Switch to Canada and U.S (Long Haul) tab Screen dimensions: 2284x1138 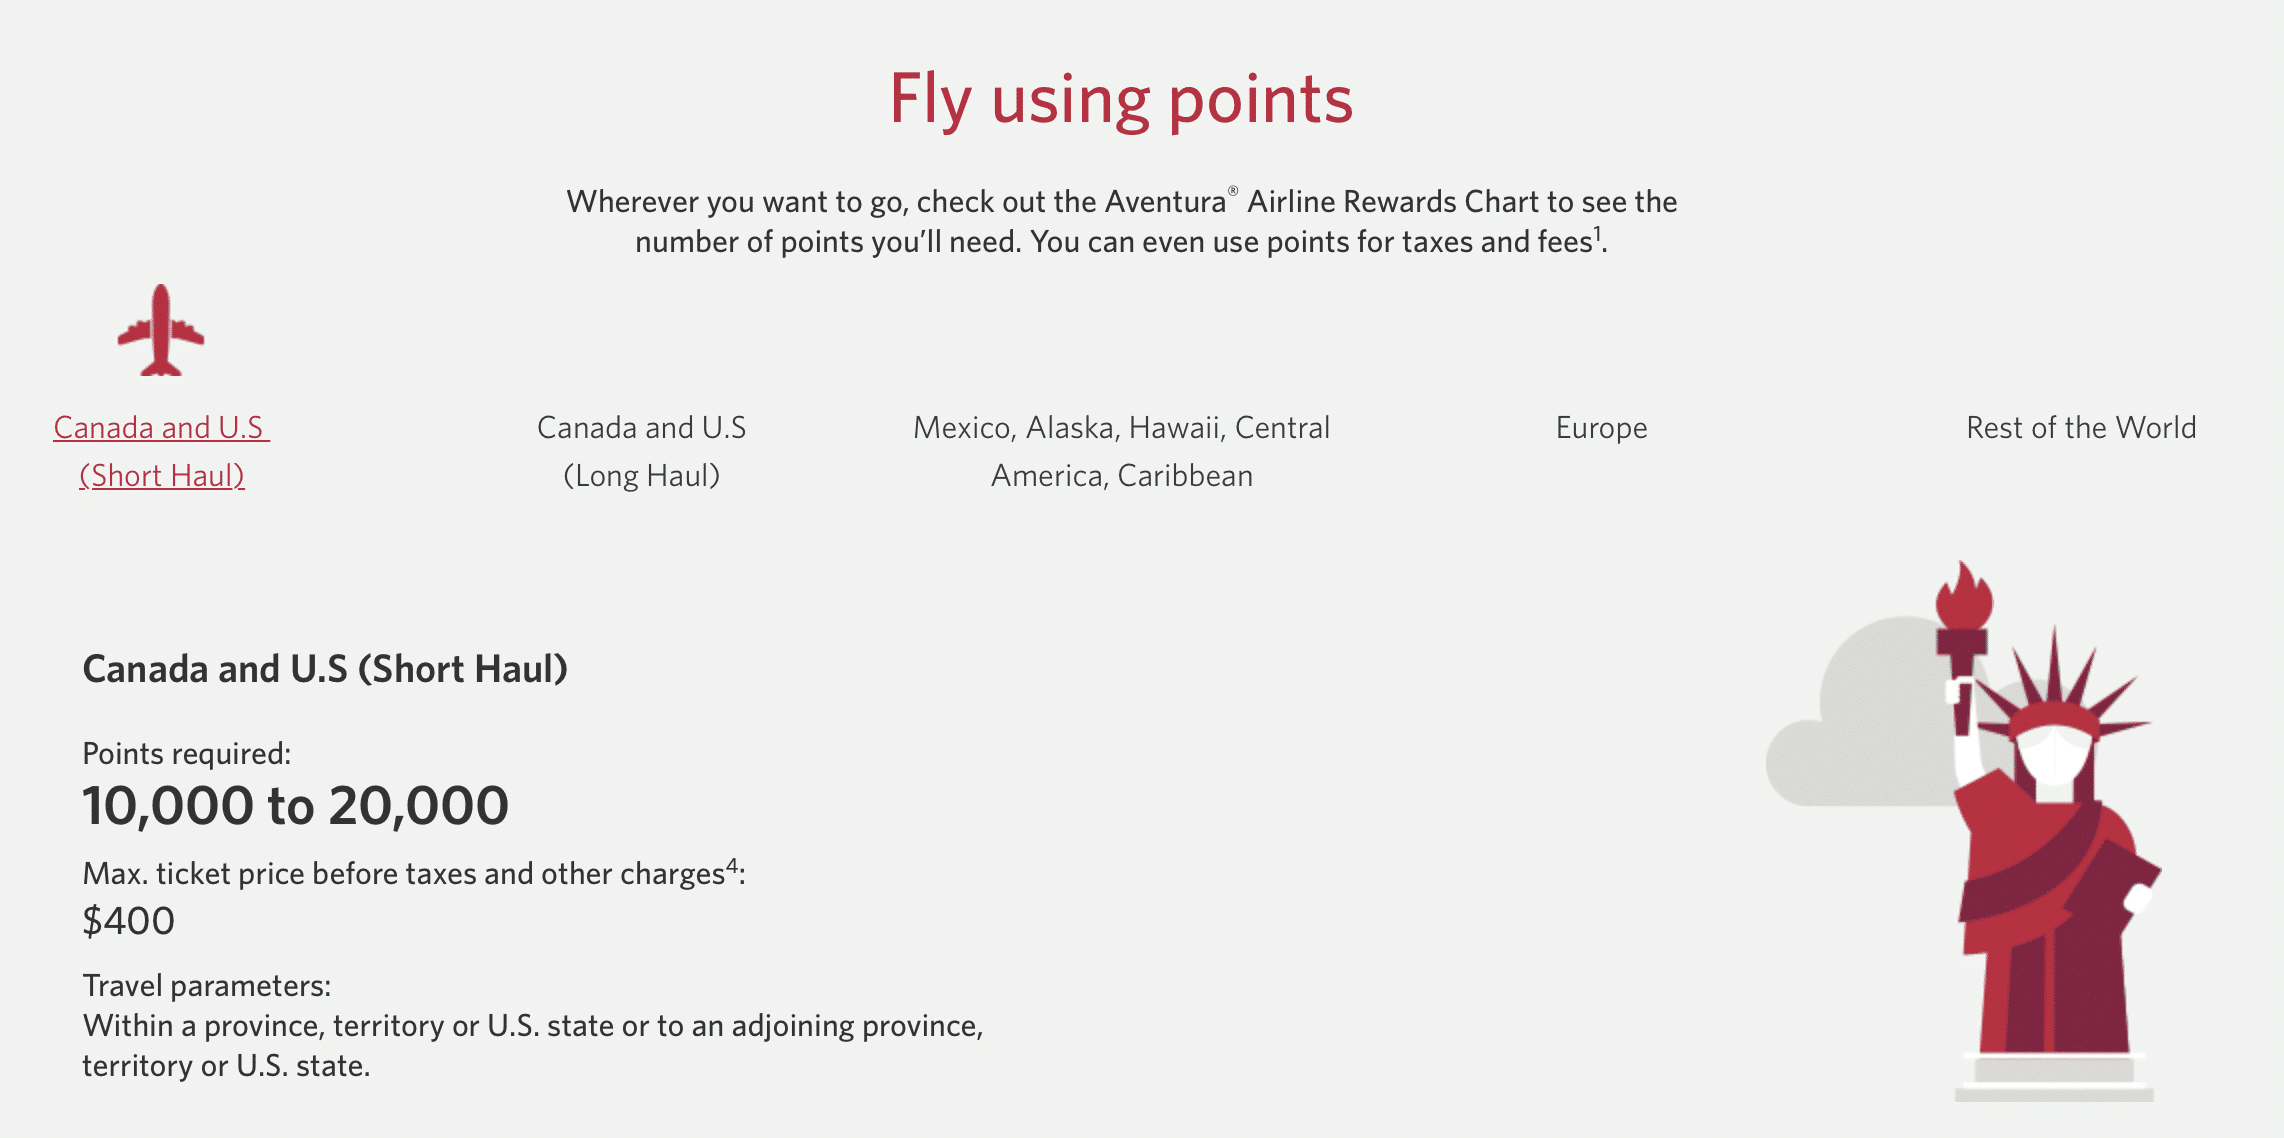[641, 451]
